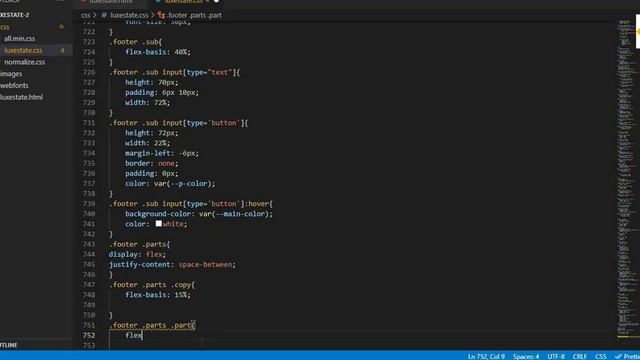
Task: Click the luxestate.css breadcrumb
Action: [129, 15]
